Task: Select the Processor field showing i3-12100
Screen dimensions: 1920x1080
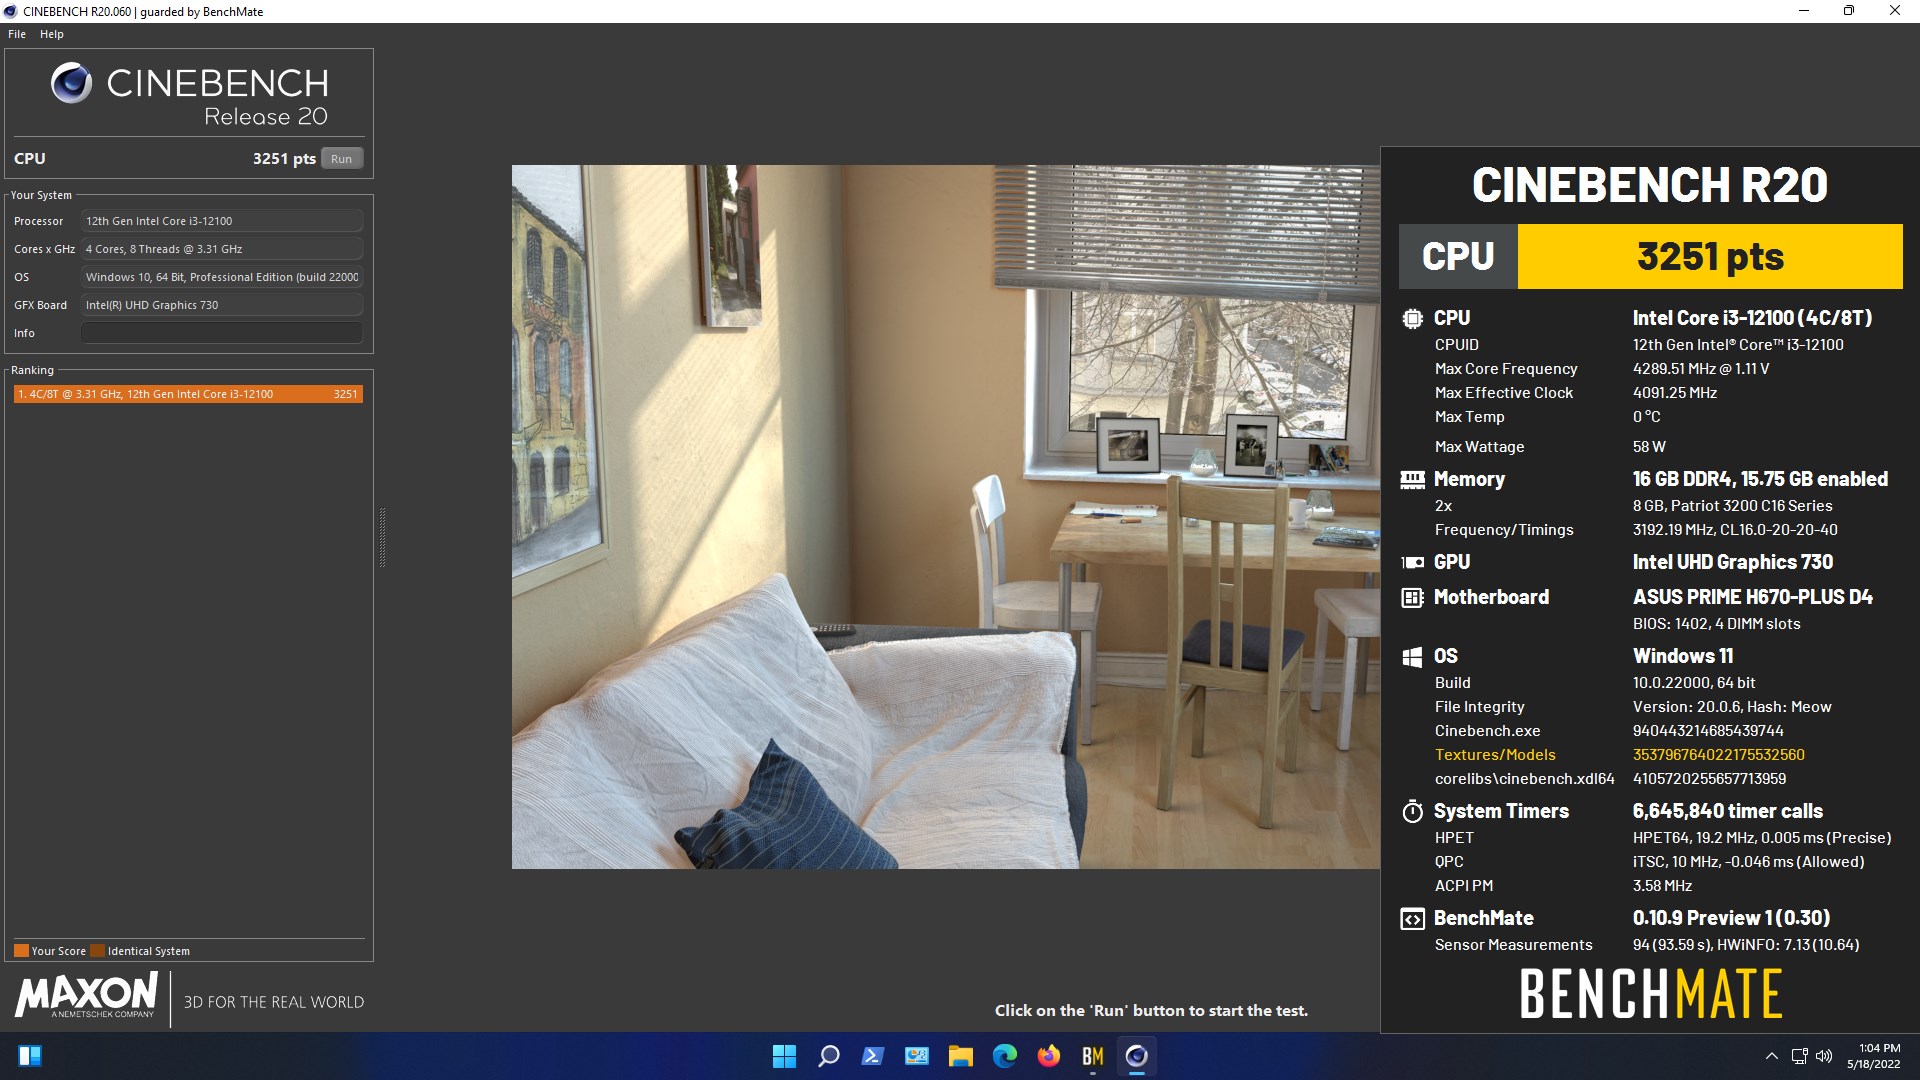Action: pos(222,221)
